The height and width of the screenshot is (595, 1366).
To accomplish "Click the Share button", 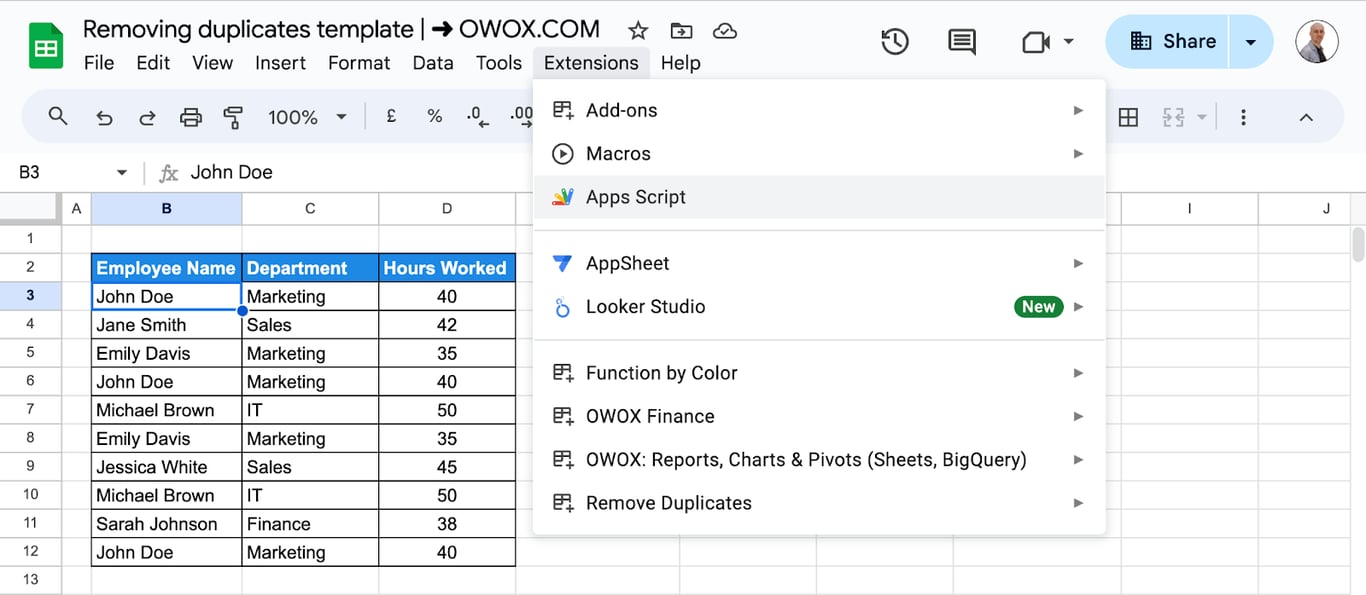I will click(1168, 41).
